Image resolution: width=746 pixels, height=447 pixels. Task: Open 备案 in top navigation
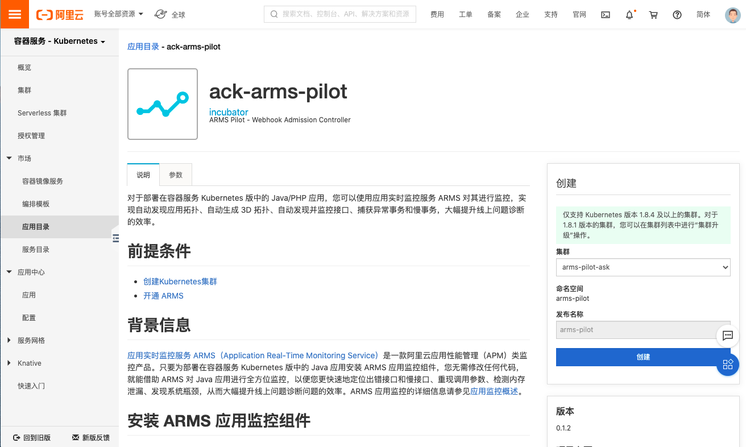(494, 15)
